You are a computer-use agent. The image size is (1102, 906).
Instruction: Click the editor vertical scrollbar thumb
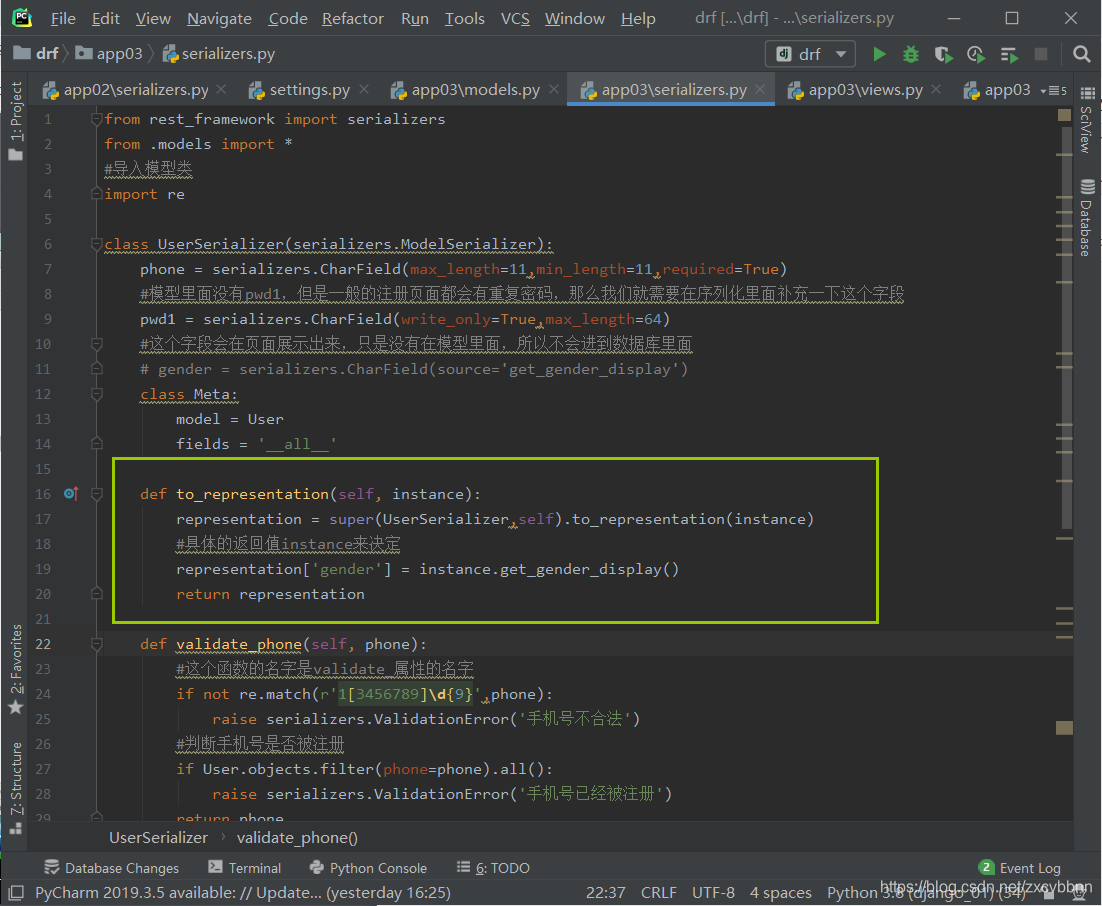[x=1067, y=330]
